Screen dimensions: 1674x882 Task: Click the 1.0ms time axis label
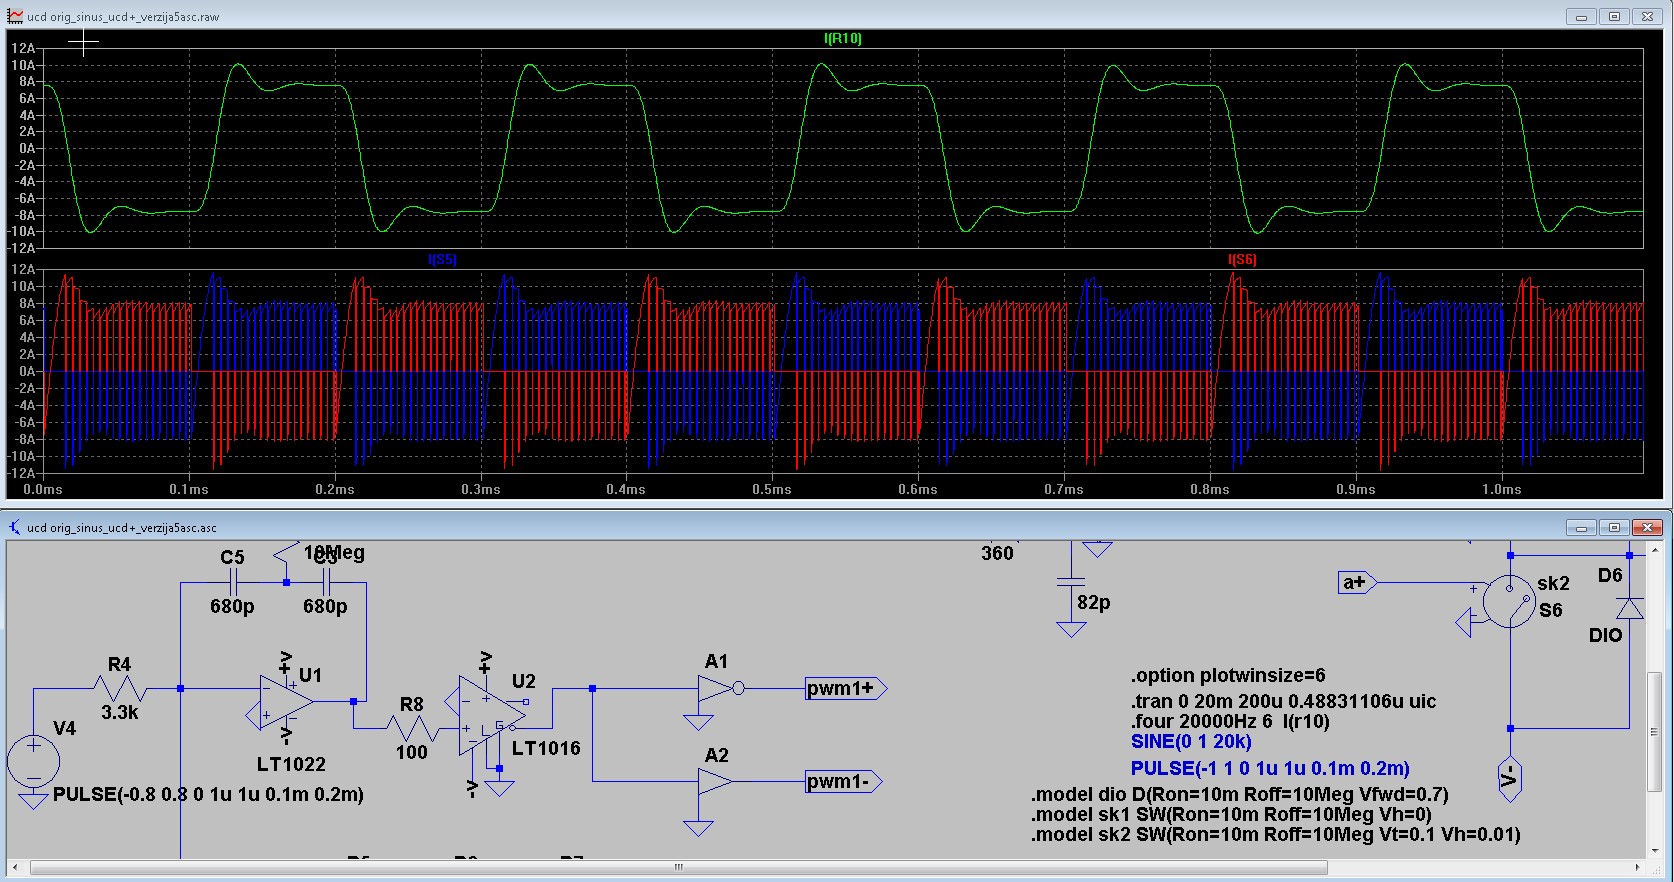point(1501,489)
